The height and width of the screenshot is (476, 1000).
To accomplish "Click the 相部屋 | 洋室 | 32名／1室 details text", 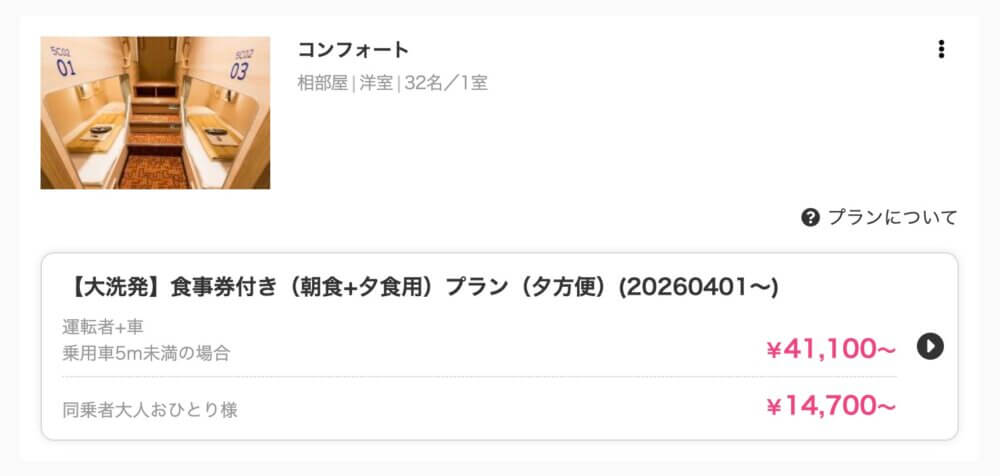I will tap(393, 84).
